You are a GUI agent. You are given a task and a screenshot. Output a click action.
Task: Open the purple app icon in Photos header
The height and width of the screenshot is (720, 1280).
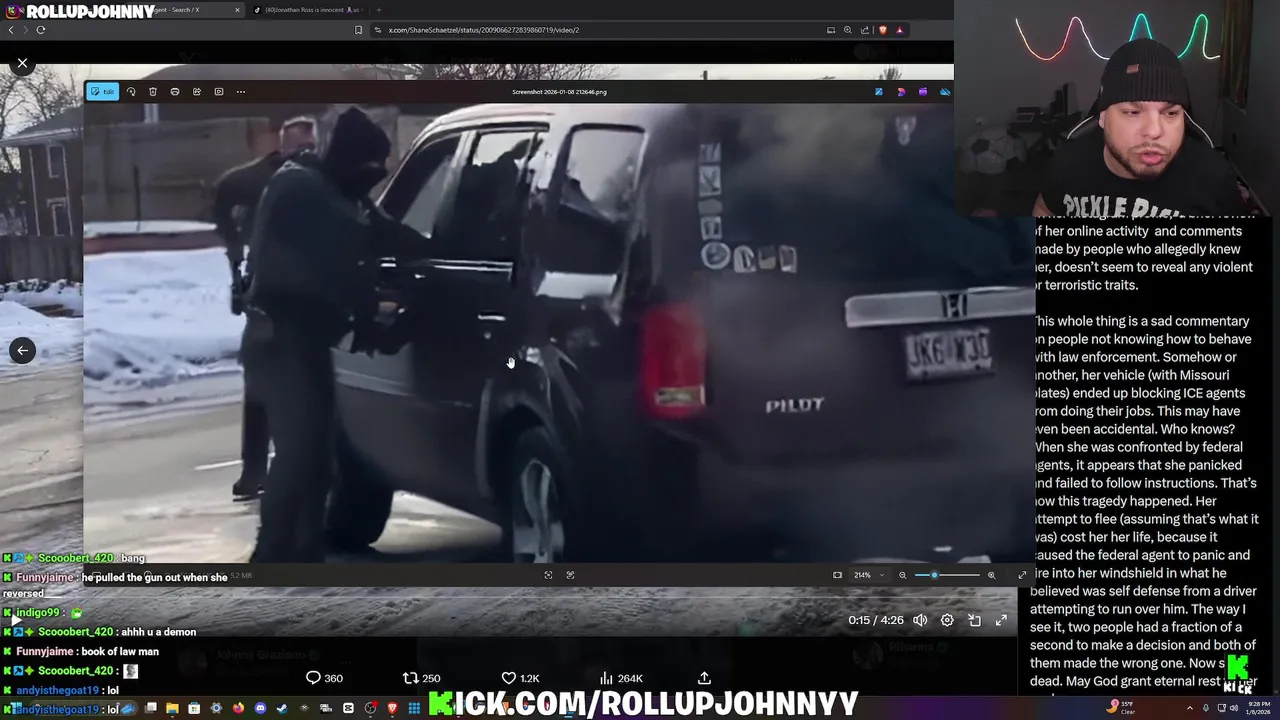click(923, 92)
